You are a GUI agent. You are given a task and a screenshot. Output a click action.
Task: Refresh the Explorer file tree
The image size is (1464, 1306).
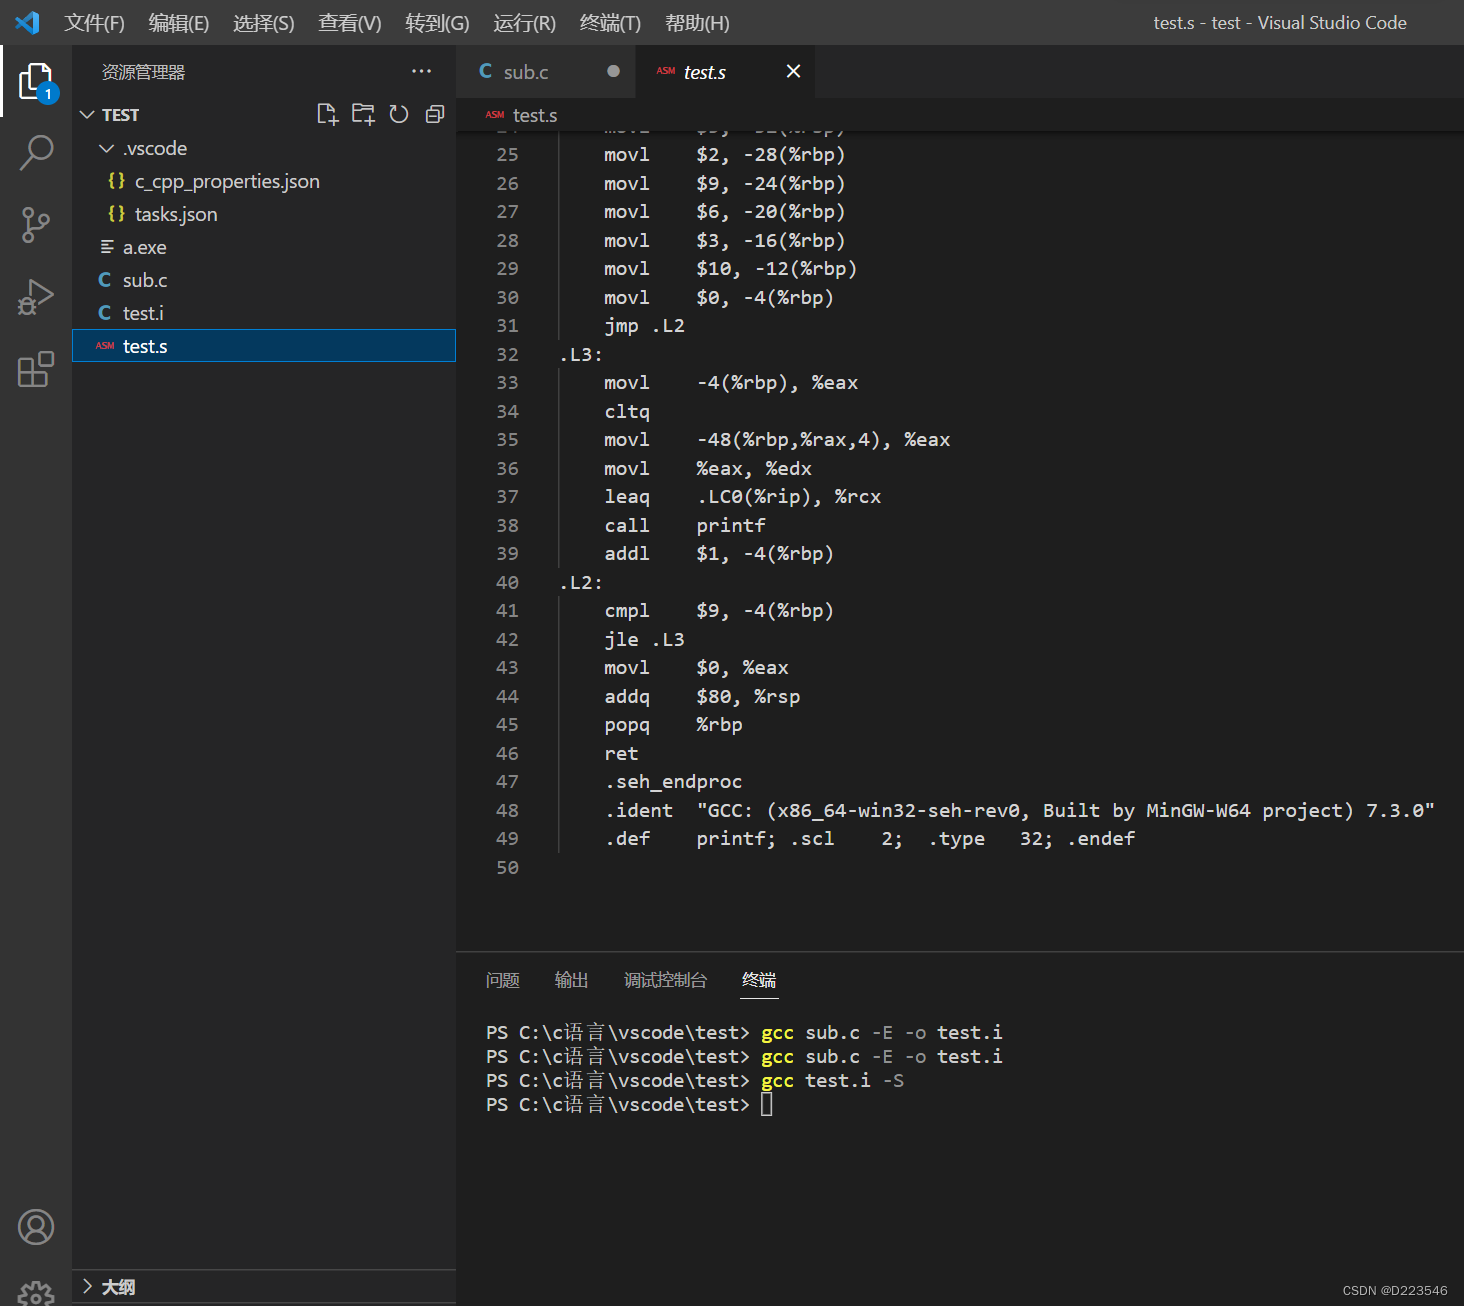click(399, 114)
